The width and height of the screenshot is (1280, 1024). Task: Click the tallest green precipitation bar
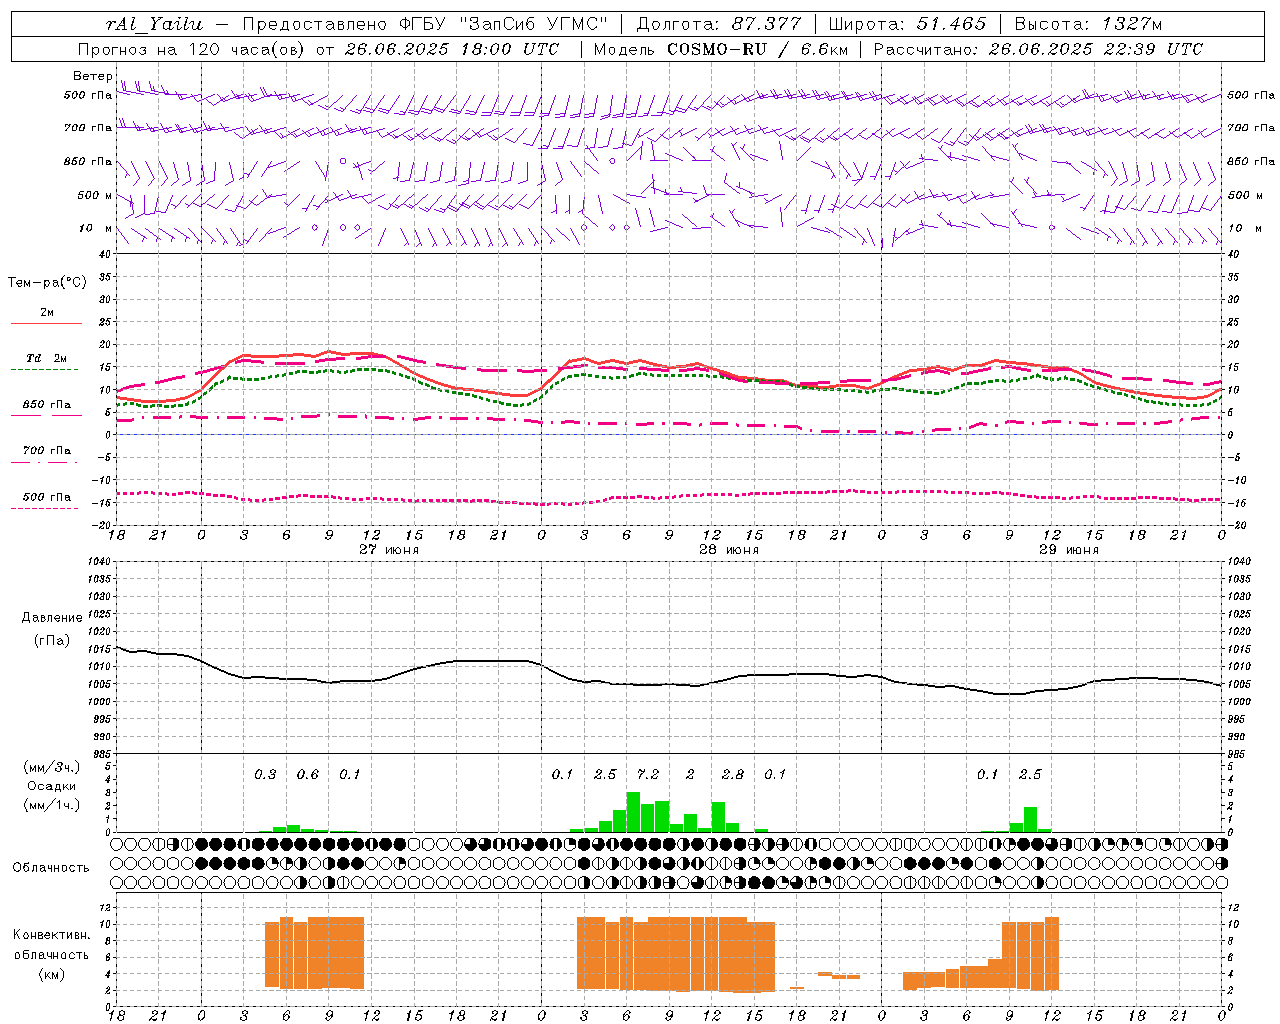(633, 812)
